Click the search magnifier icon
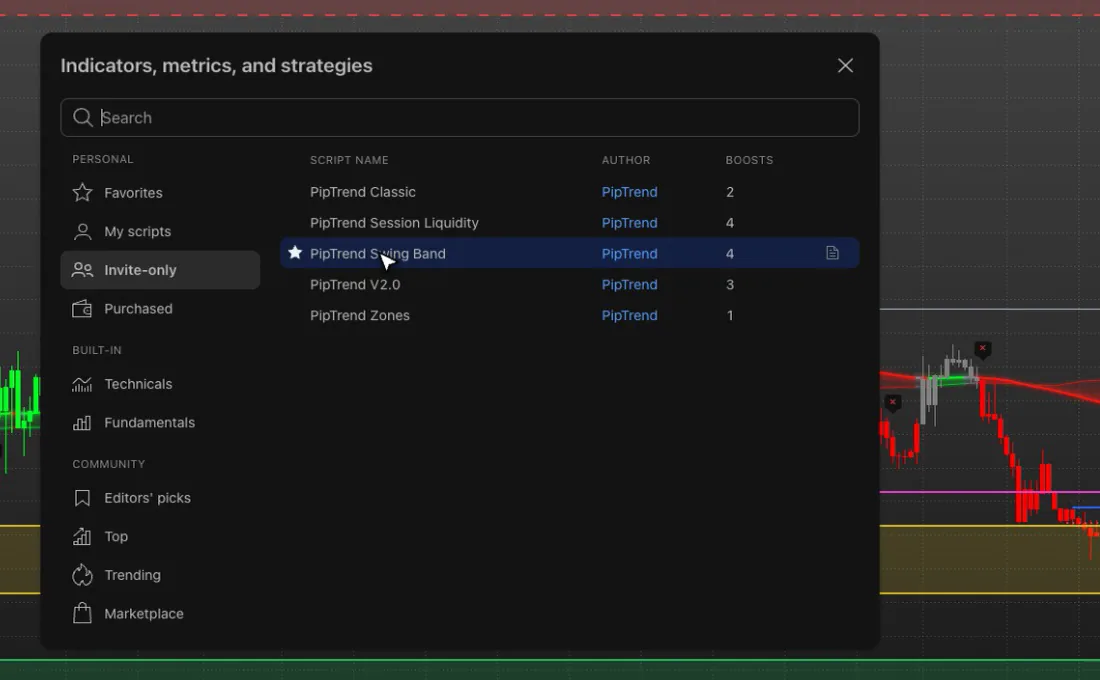Screen dimensions: 1100x680 click(83, 117)
